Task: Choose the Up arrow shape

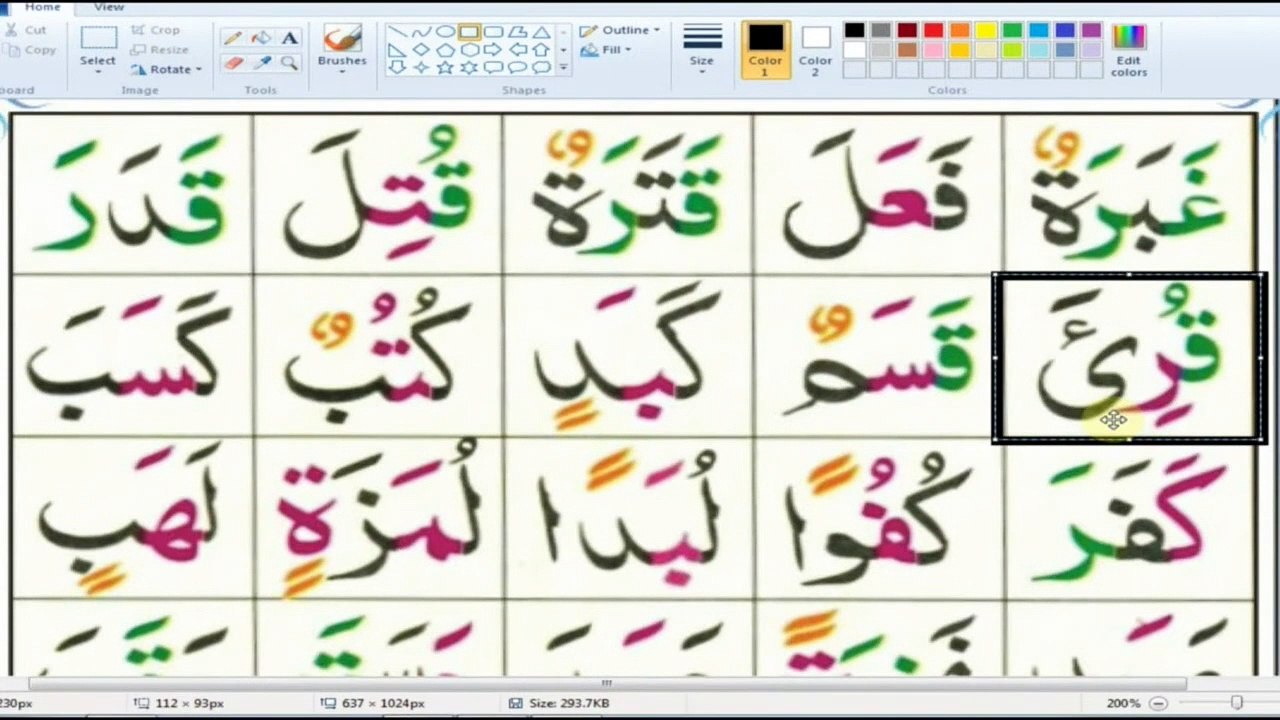Action: (x=541, y=49)
